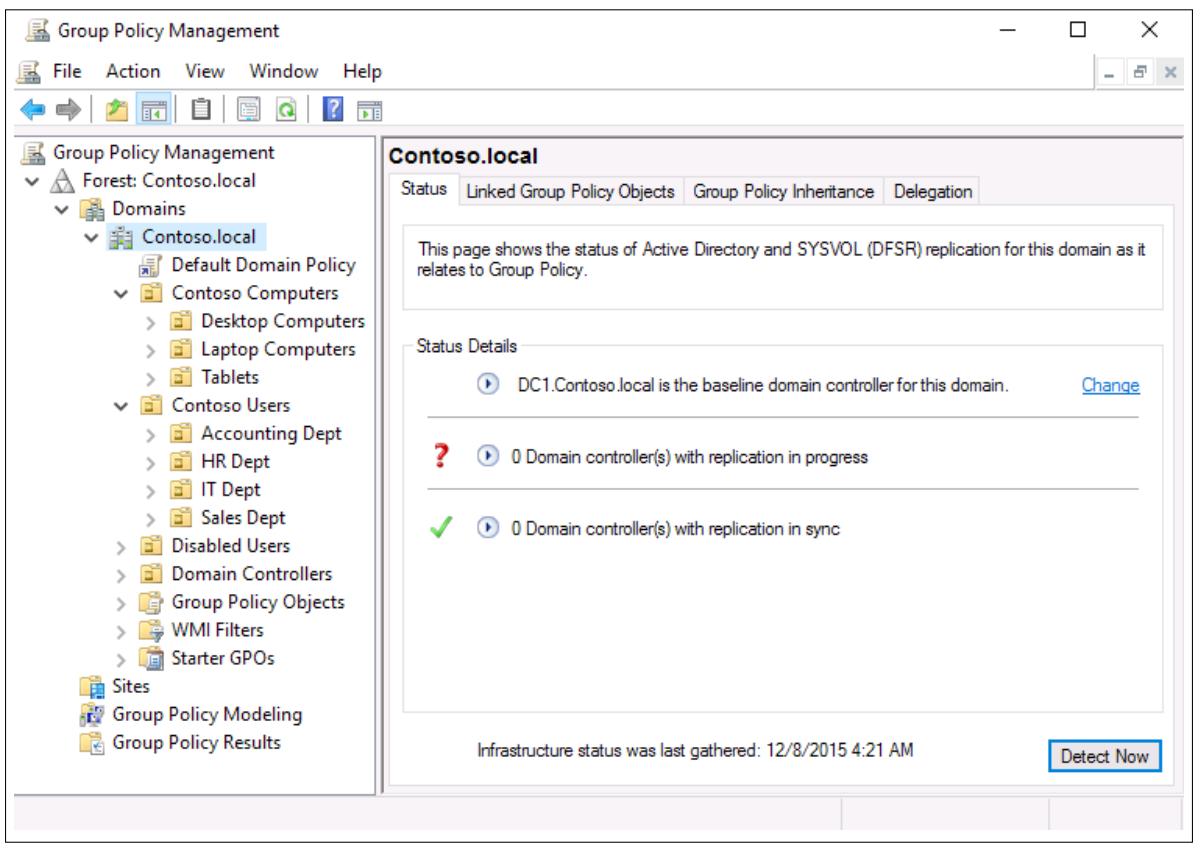
Task: Click the WMI Filters folder icon
Action: coord(153,630)
